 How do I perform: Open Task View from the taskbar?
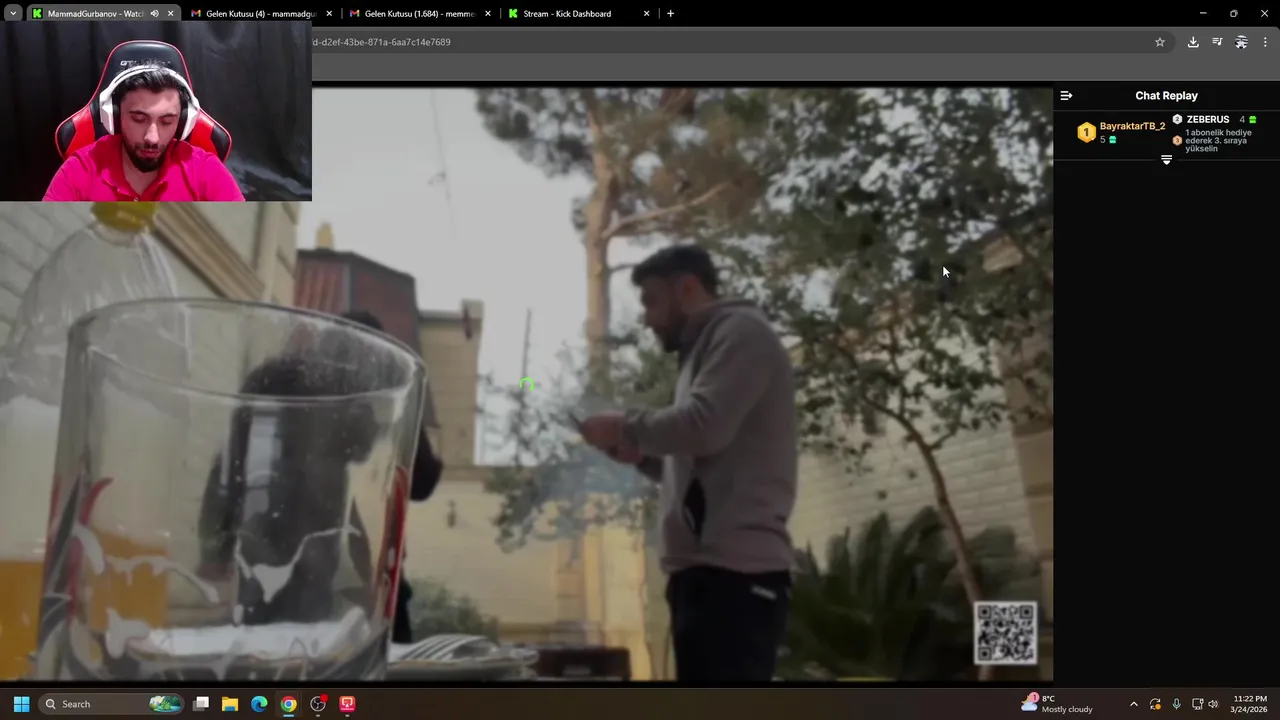point(201,704)
